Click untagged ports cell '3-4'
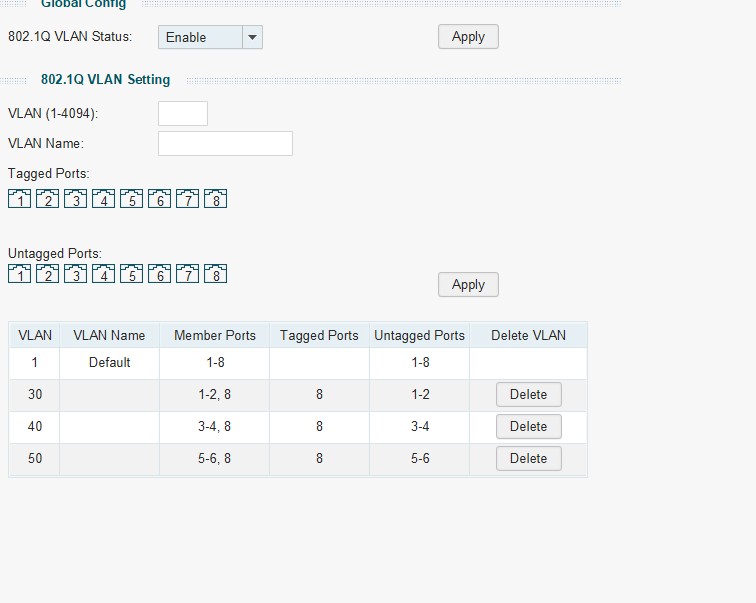 (419, 426)
